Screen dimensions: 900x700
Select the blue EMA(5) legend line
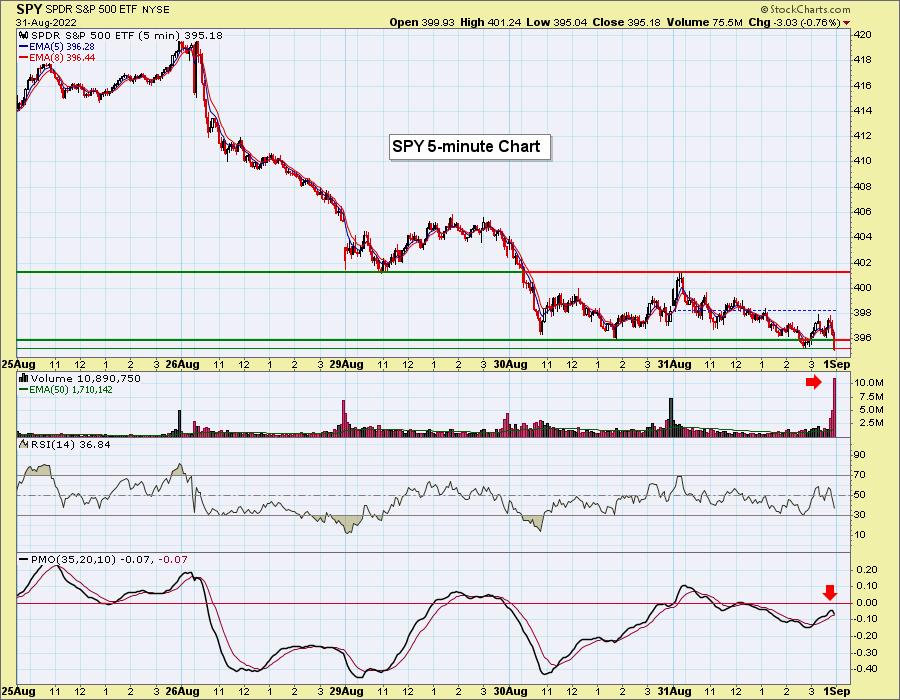[x=24, y=46]
